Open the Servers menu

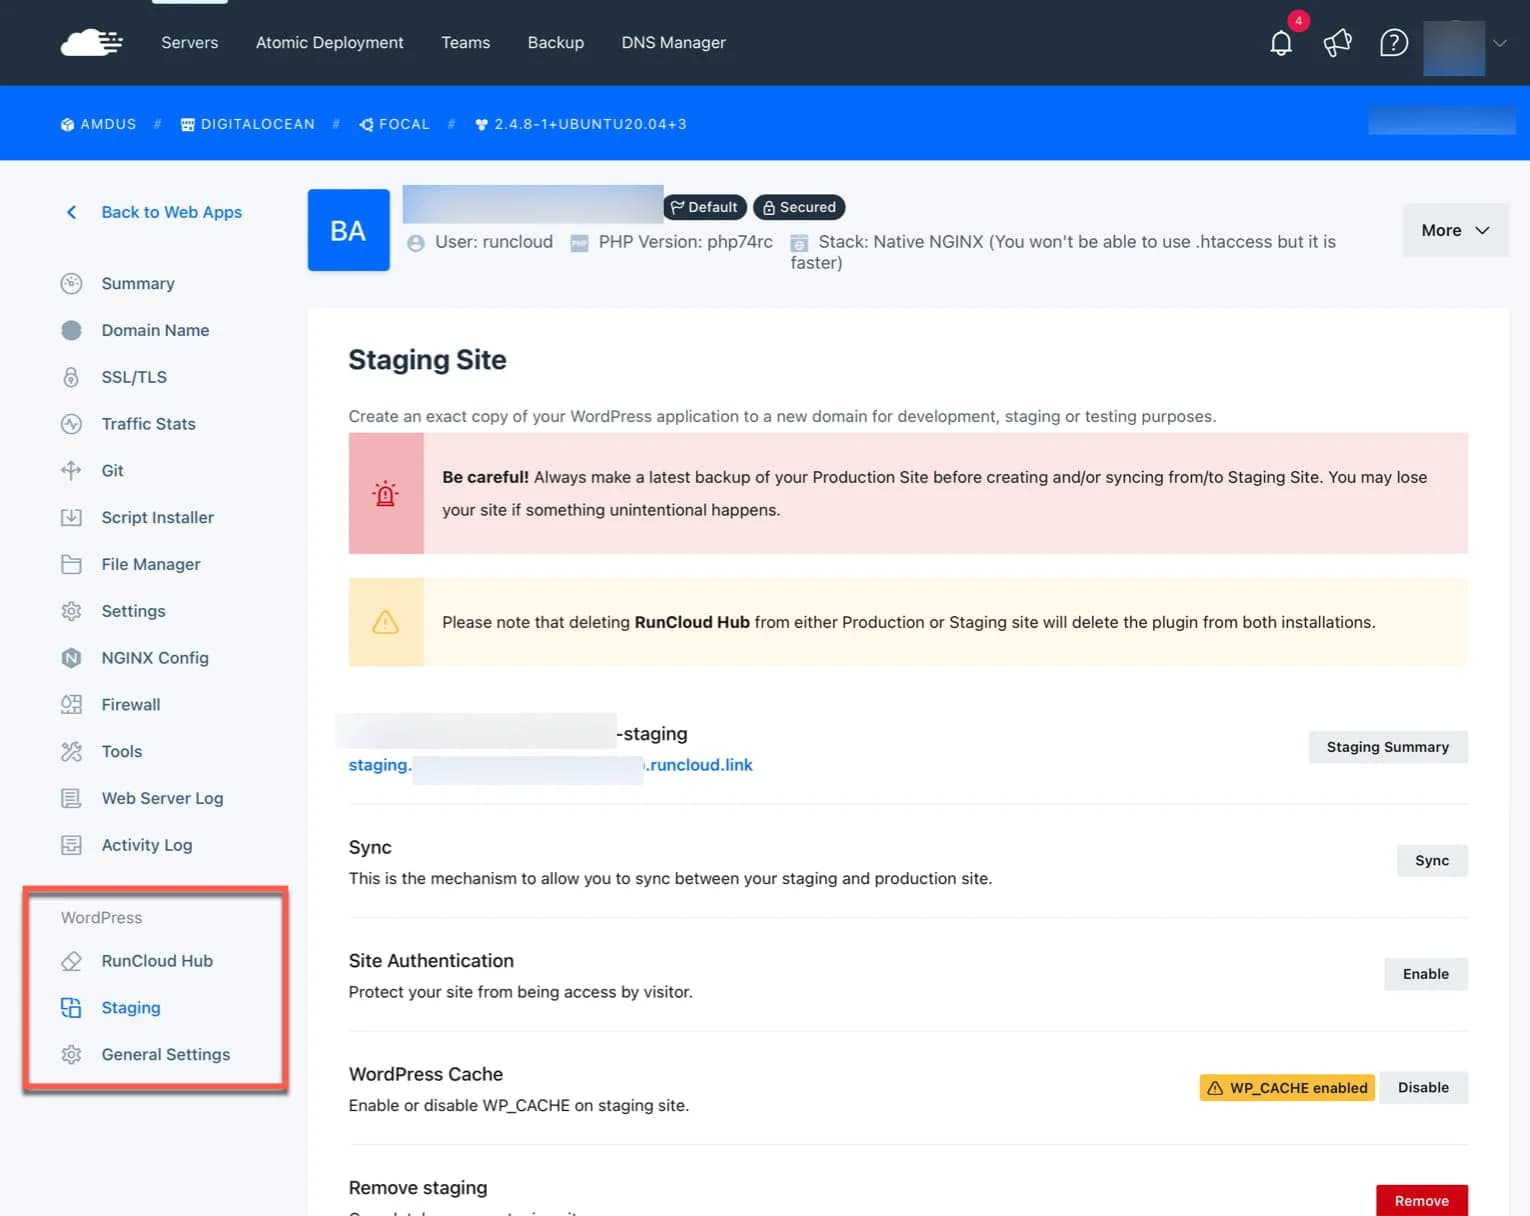click(x=189, y=42)
